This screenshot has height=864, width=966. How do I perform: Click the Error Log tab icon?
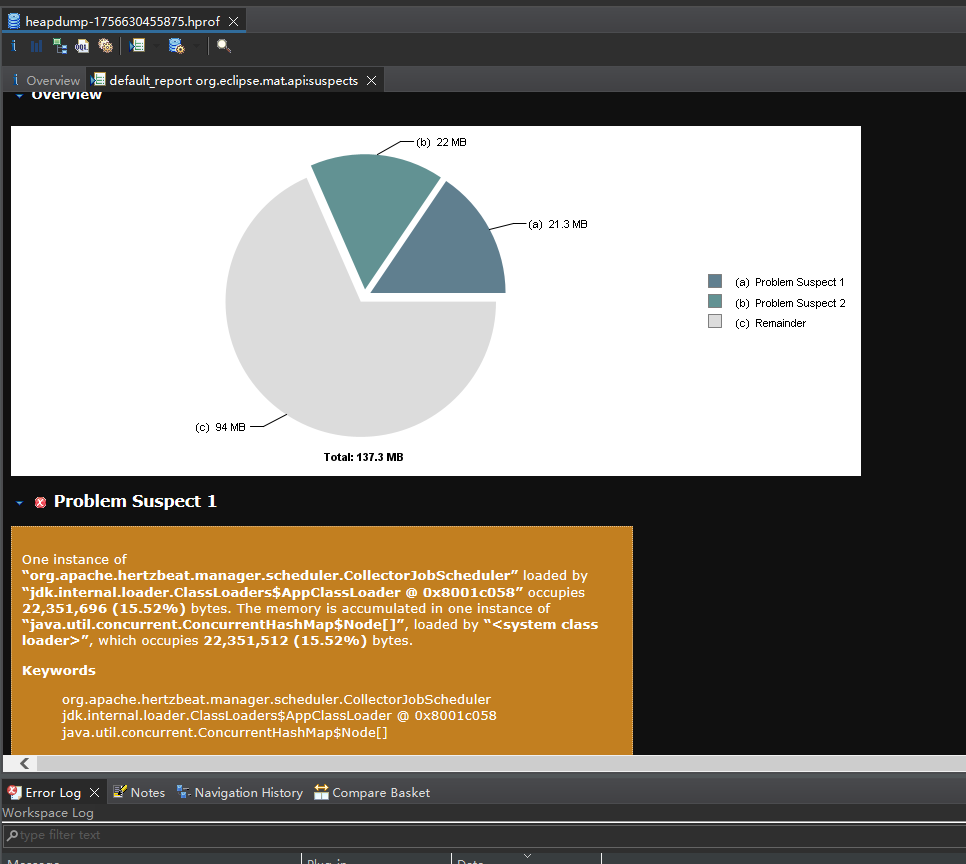14,793
